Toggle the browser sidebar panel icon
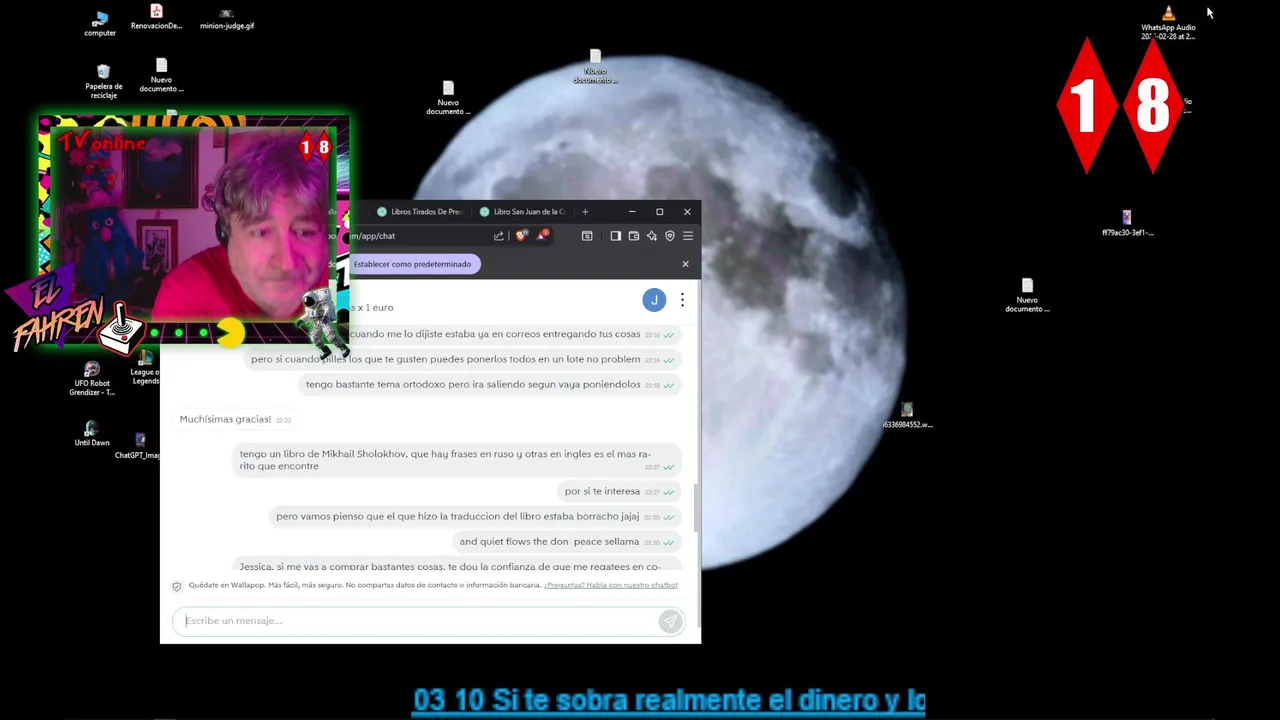 click(615, 236)
